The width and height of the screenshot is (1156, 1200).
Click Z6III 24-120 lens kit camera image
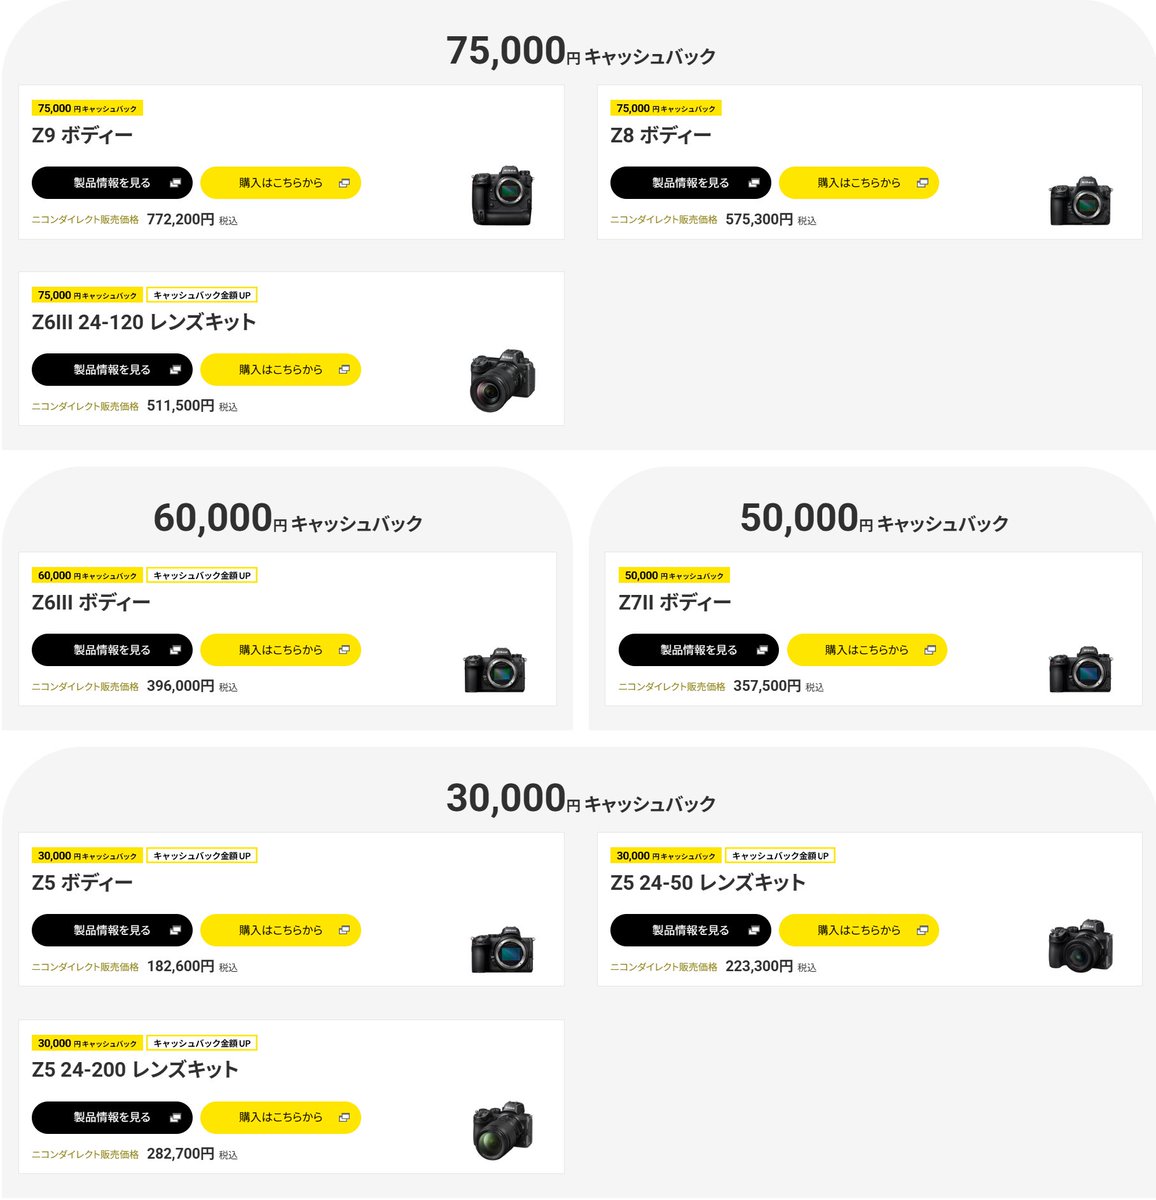pyautogui.click(x=502, y=380)
